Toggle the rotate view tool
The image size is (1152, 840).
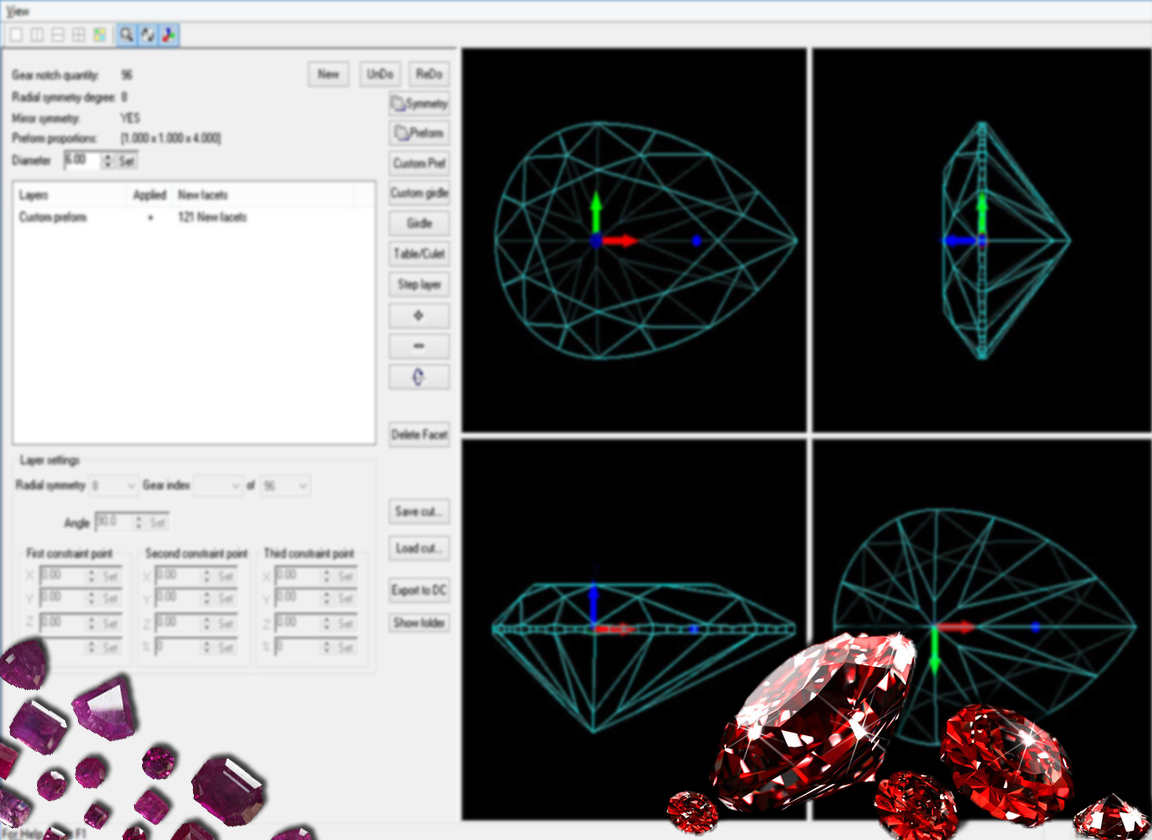pyautogui.click(x=148, y=35)
